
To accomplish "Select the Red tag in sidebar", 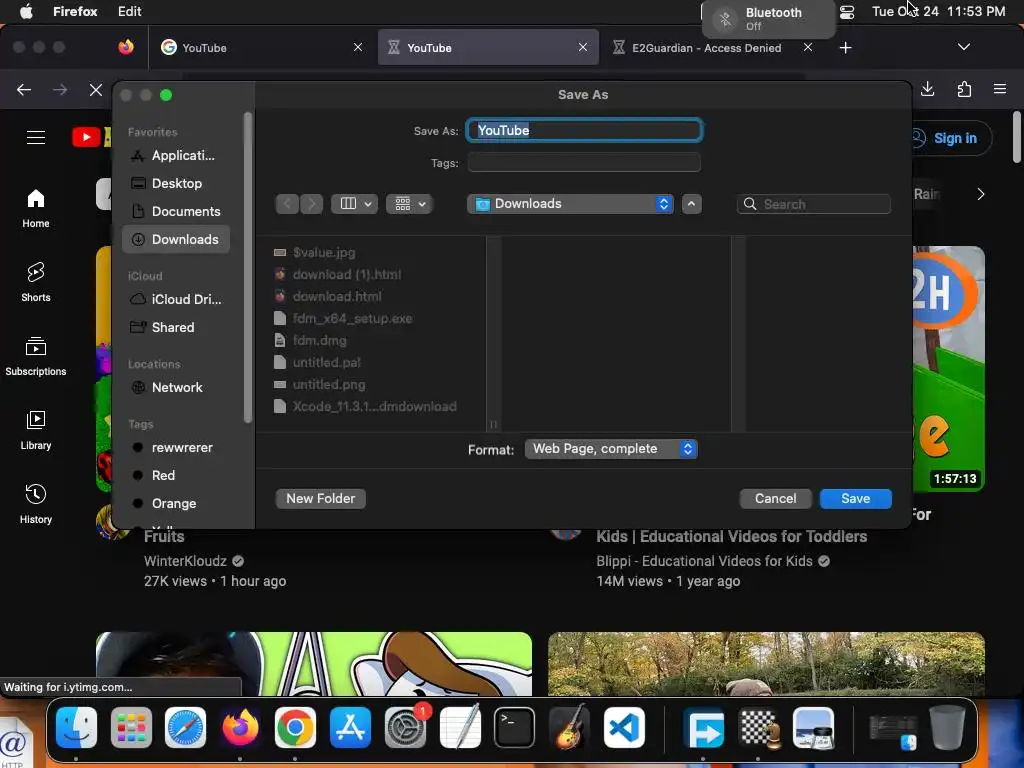I will coord(176,475).
